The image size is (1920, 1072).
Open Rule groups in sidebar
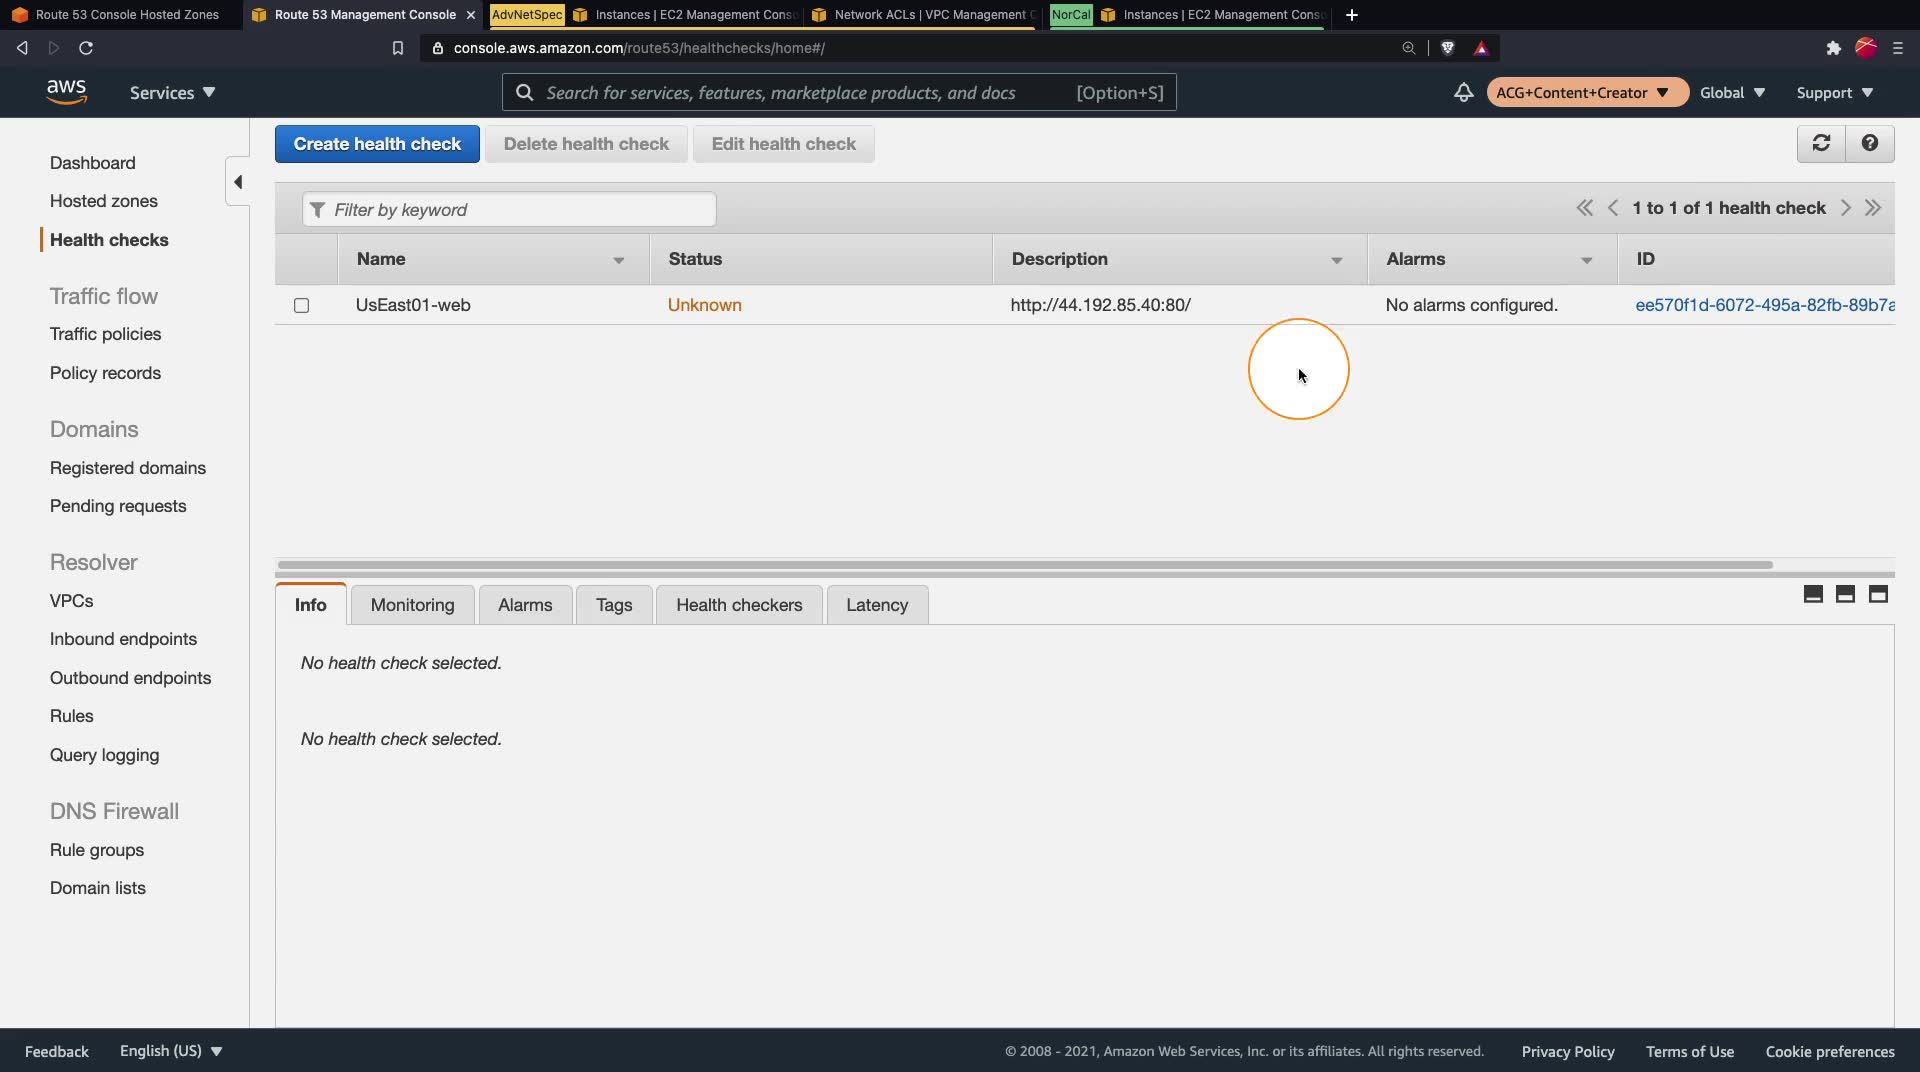[97, 850]
